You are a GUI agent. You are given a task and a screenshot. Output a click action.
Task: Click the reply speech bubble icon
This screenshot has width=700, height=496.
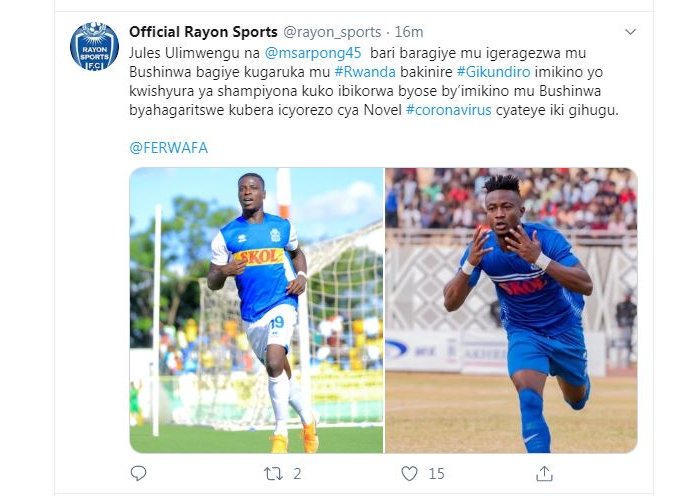click(x=138, y=473)
